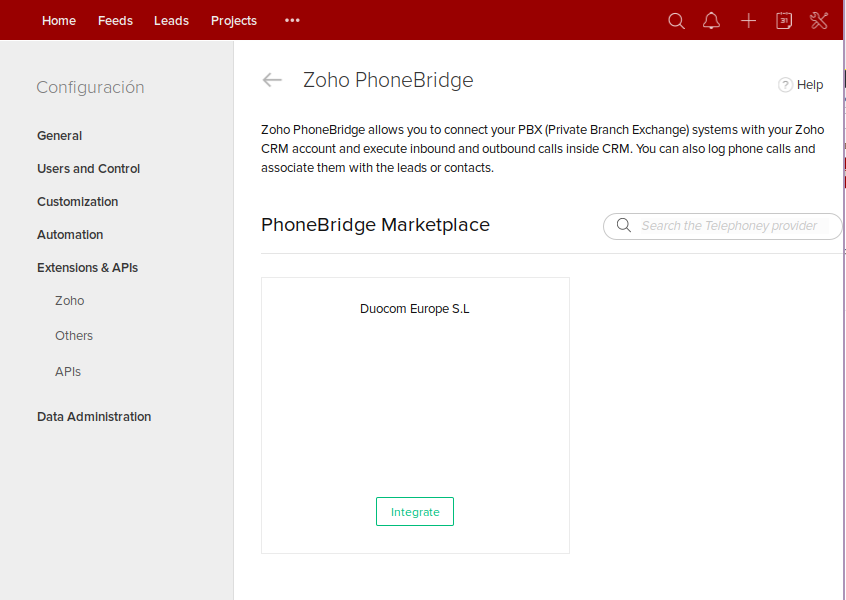Open the search magnifier in top bar
The height and width of the screenshot is (600, 846).
pos(676,21)
